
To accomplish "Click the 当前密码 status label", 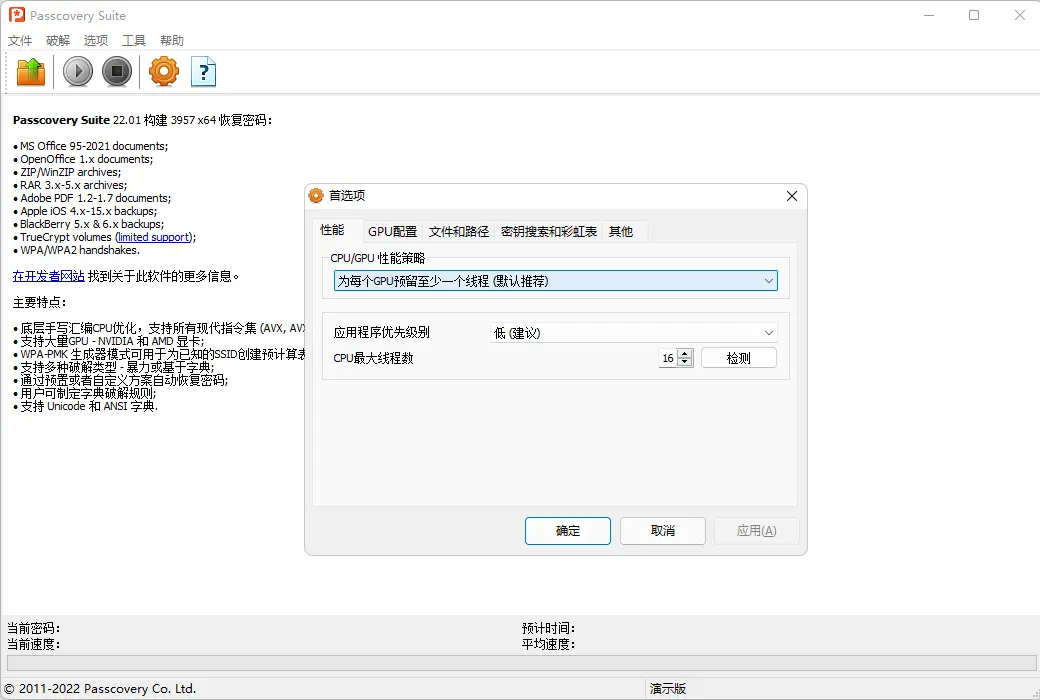I will point(33,628).
